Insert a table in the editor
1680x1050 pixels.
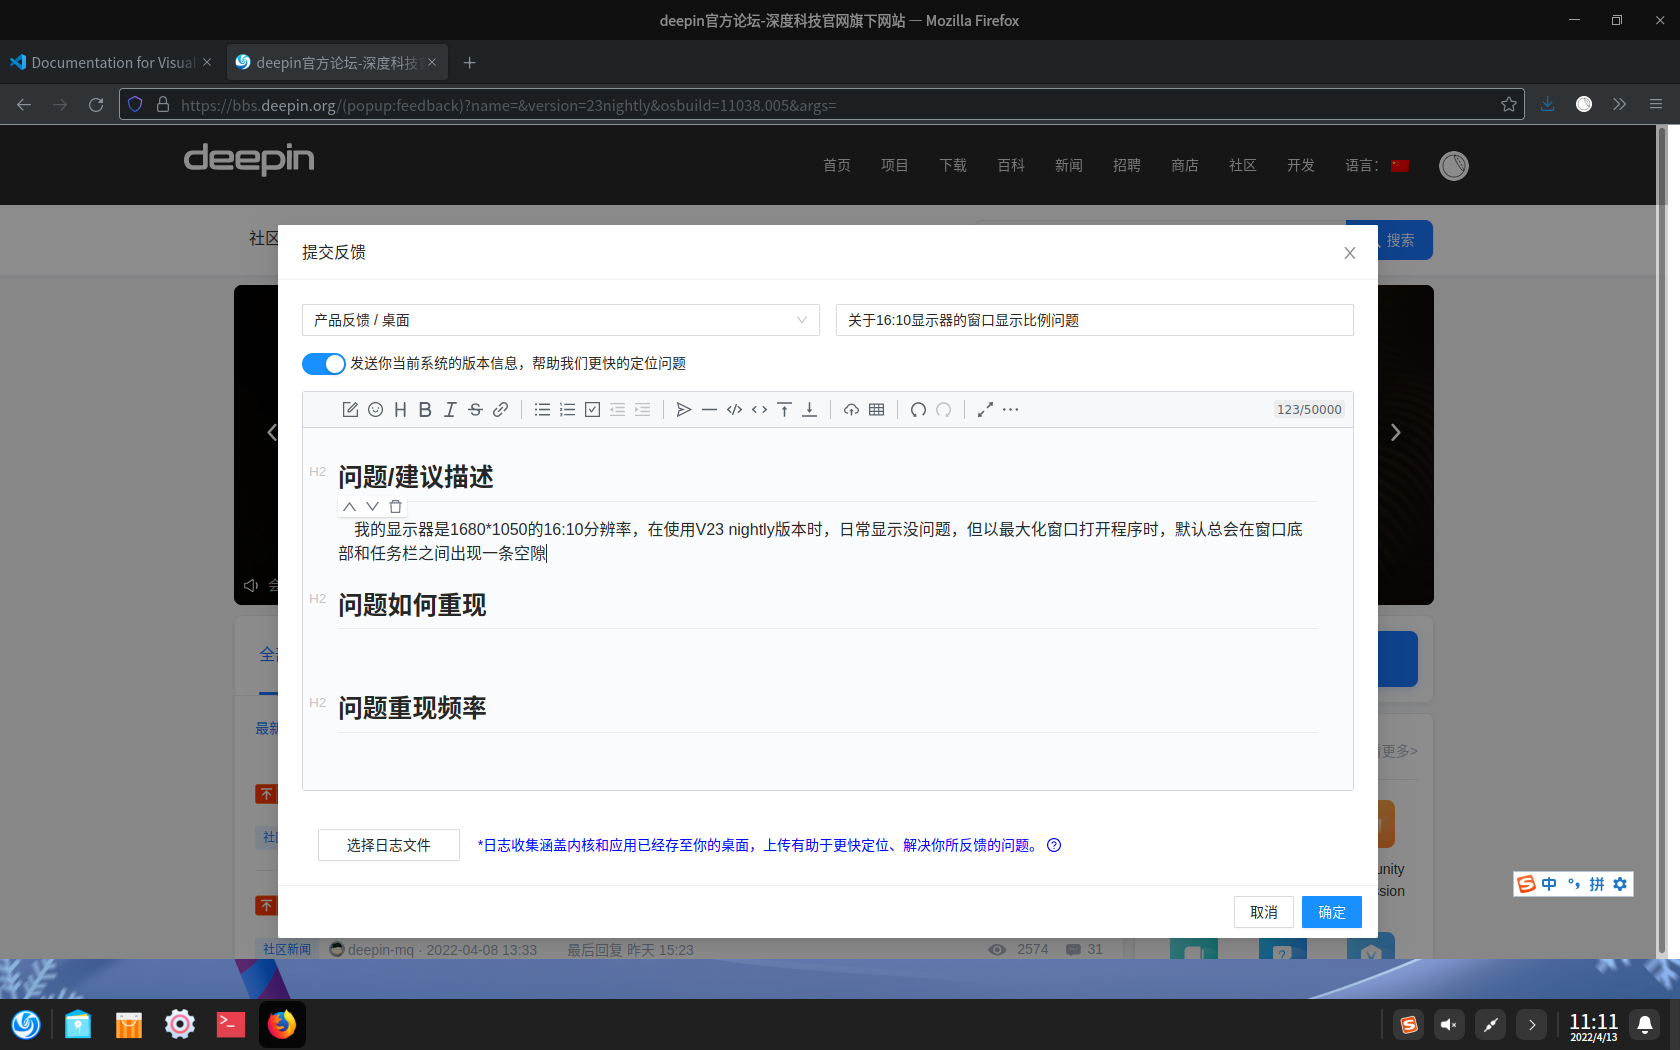876,410
